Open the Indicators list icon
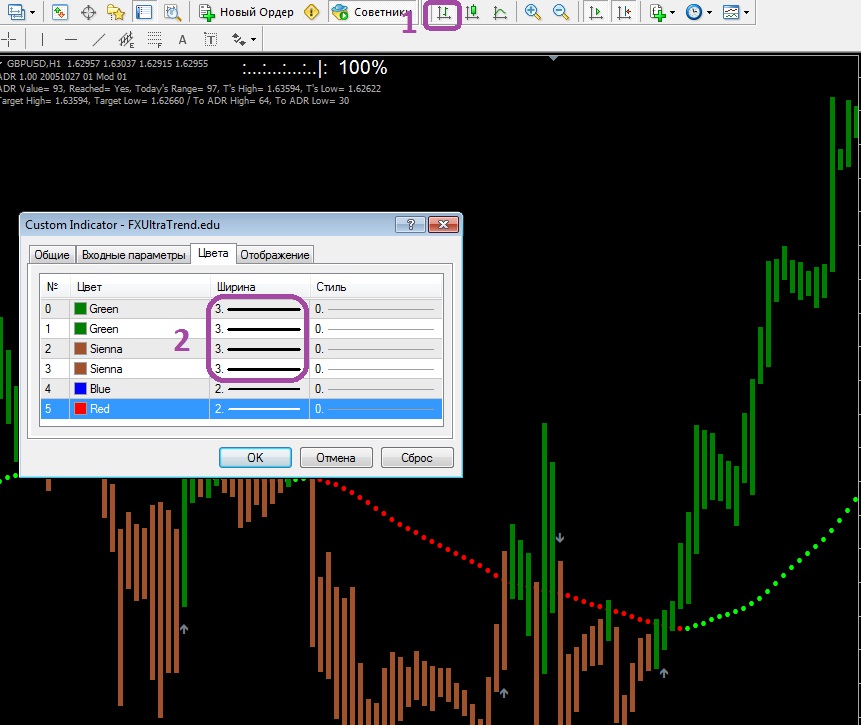 (657, 12)
